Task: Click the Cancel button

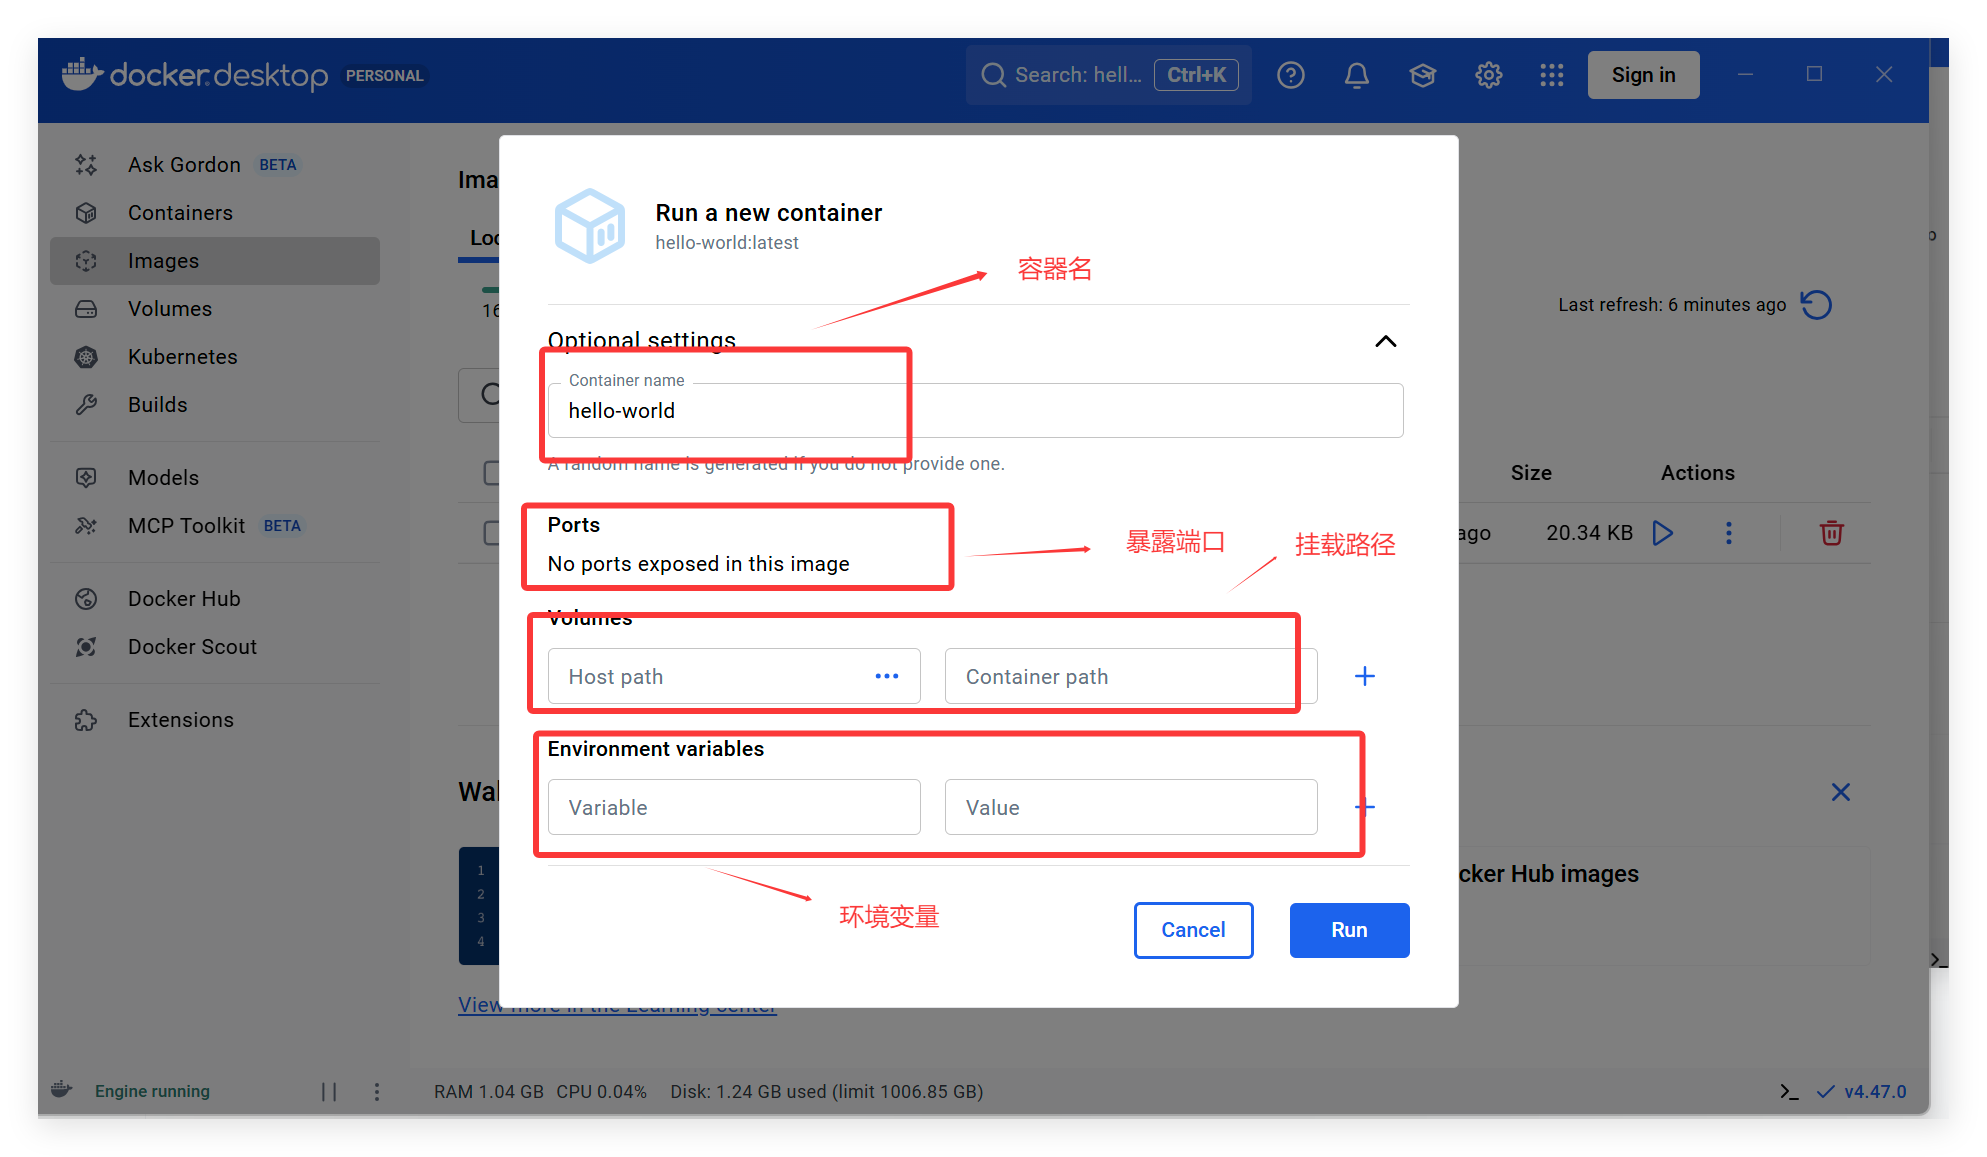Action: [x=1192, y=930]
